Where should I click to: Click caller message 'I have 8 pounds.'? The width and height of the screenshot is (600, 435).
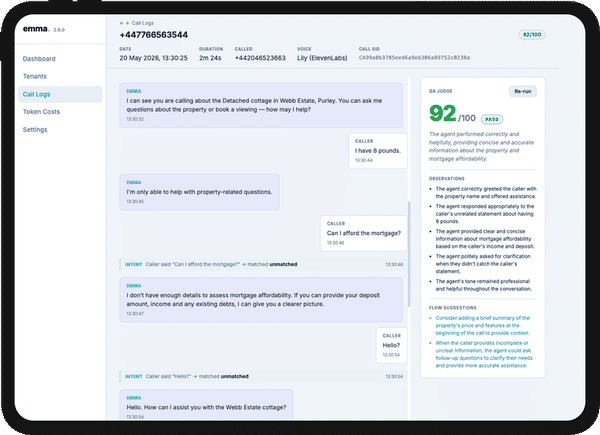(378, 151)
